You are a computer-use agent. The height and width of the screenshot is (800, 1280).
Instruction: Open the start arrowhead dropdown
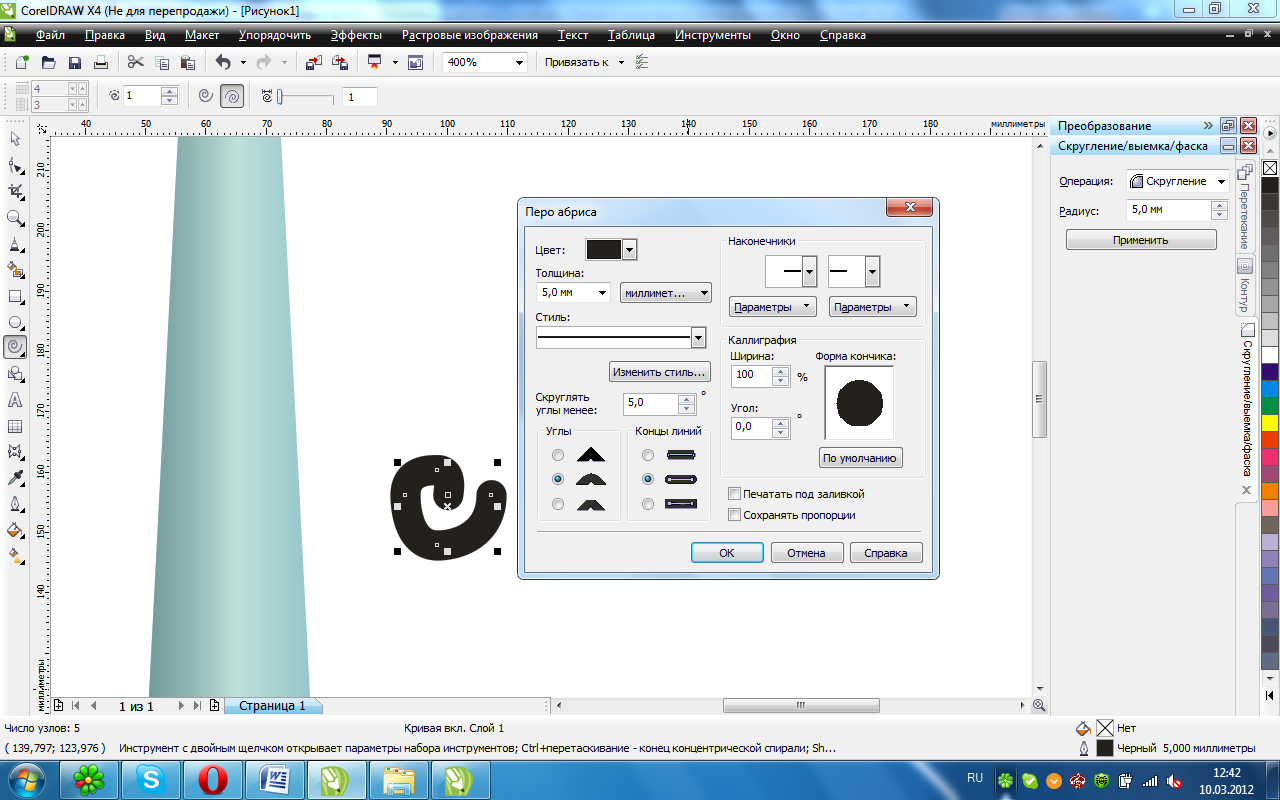809,271
